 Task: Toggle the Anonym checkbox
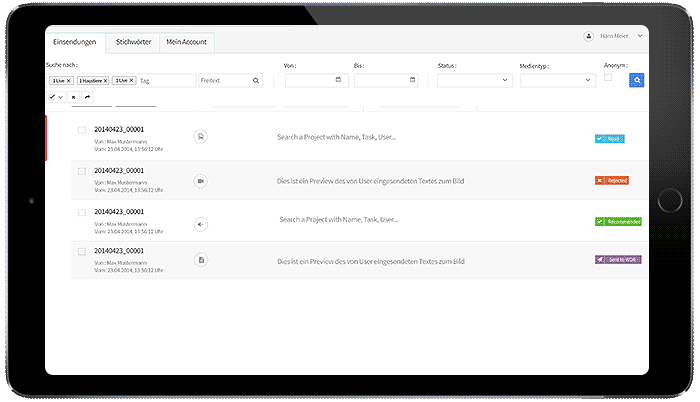(x=608, y=77)
